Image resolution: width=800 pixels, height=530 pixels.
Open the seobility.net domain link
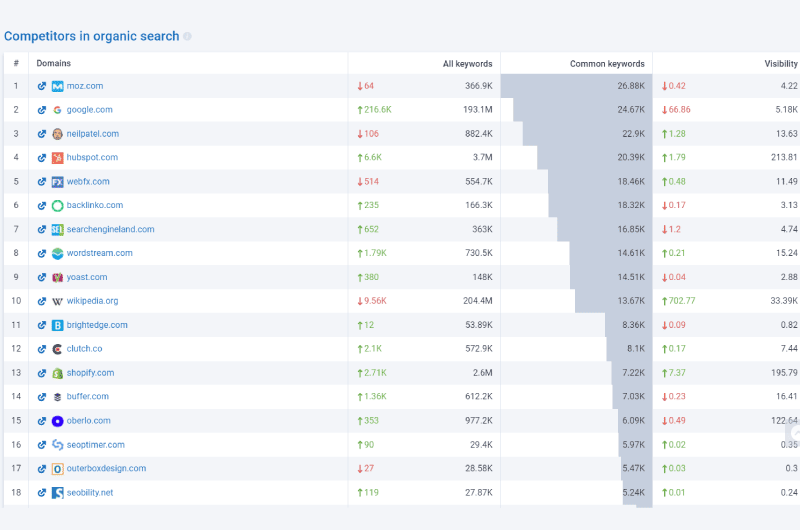[90, 492]
